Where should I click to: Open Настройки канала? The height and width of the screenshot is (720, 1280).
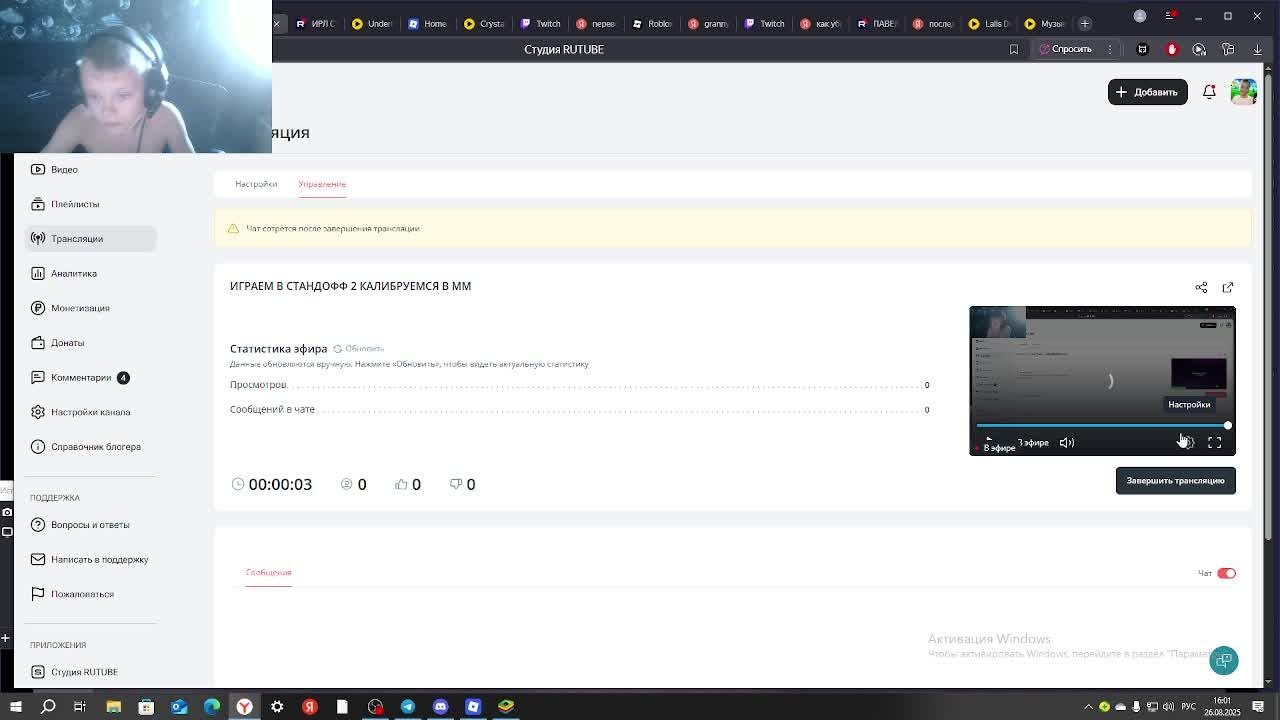(90, 412)
